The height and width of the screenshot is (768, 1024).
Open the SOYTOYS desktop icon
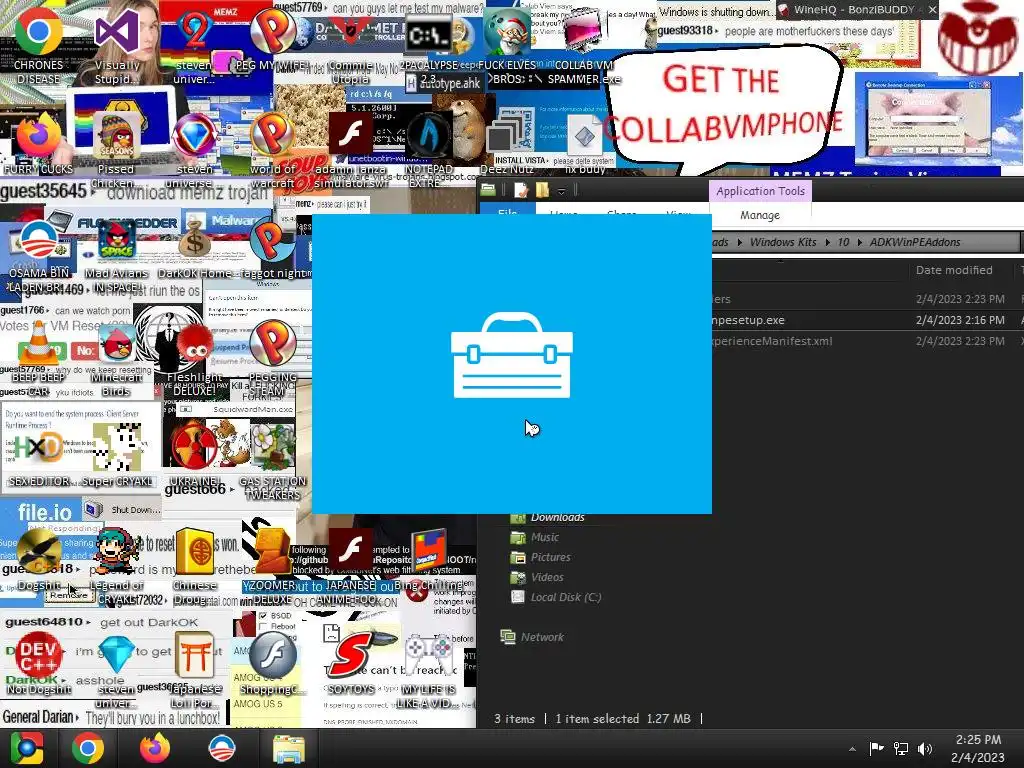coord(351,664)
